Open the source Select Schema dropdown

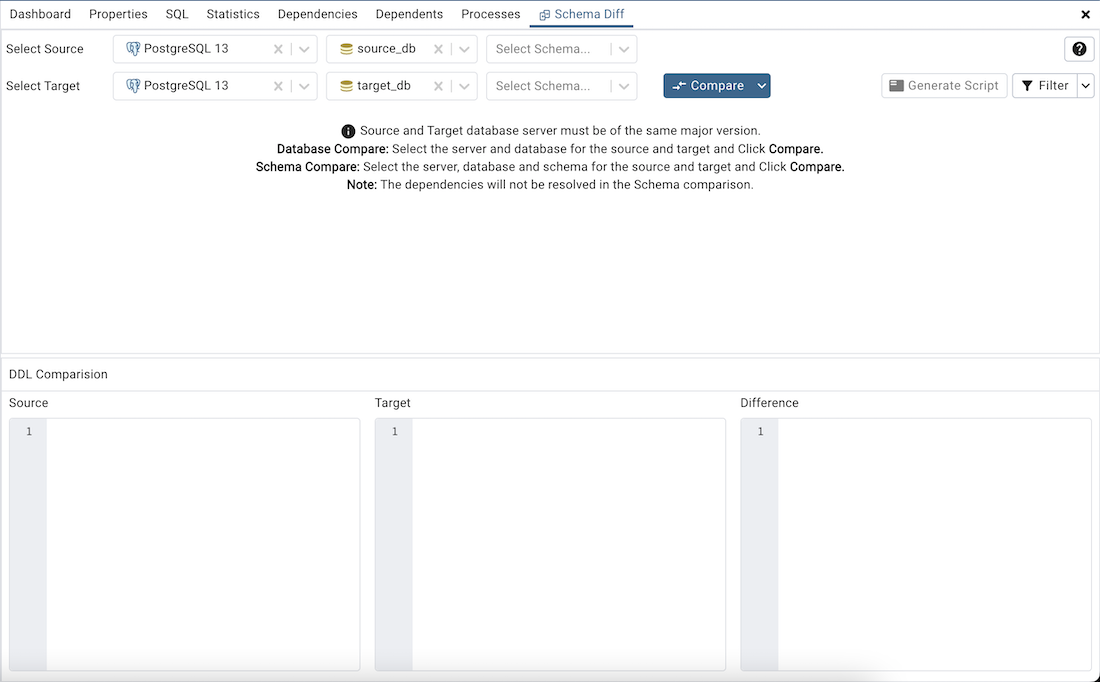click(624, 48)
